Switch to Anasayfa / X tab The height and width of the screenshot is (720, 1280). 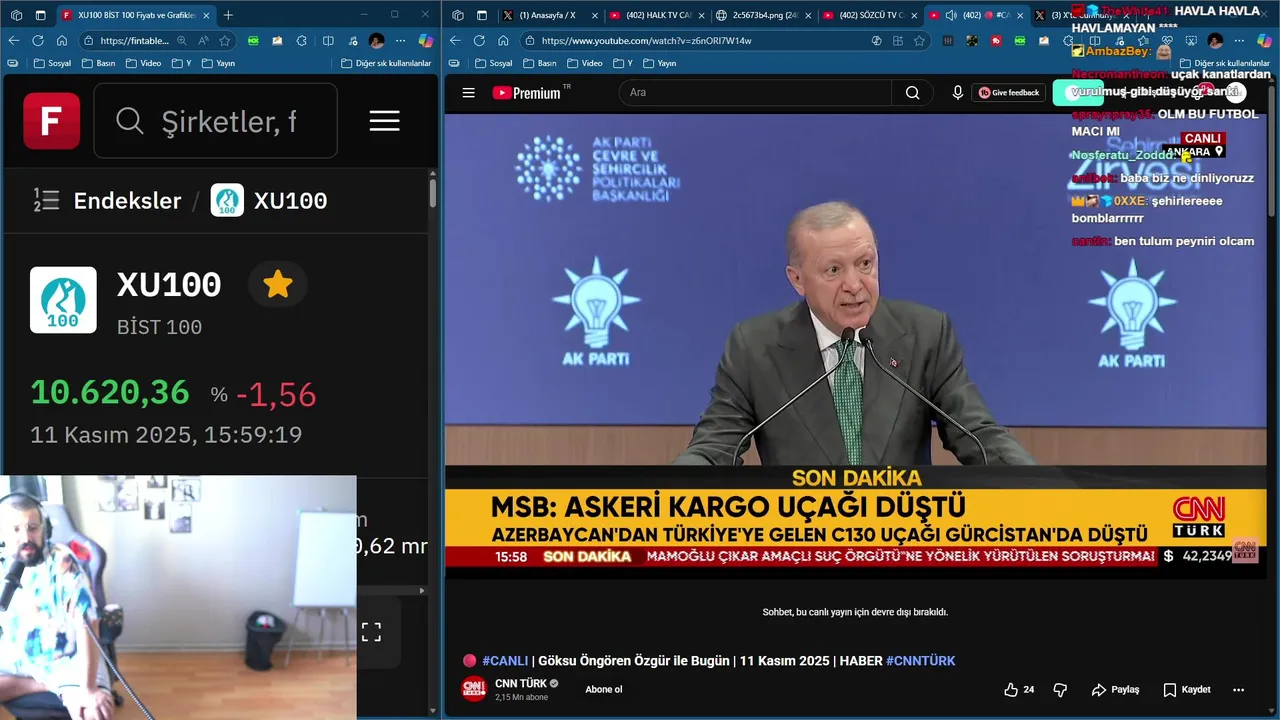point(547,15)
